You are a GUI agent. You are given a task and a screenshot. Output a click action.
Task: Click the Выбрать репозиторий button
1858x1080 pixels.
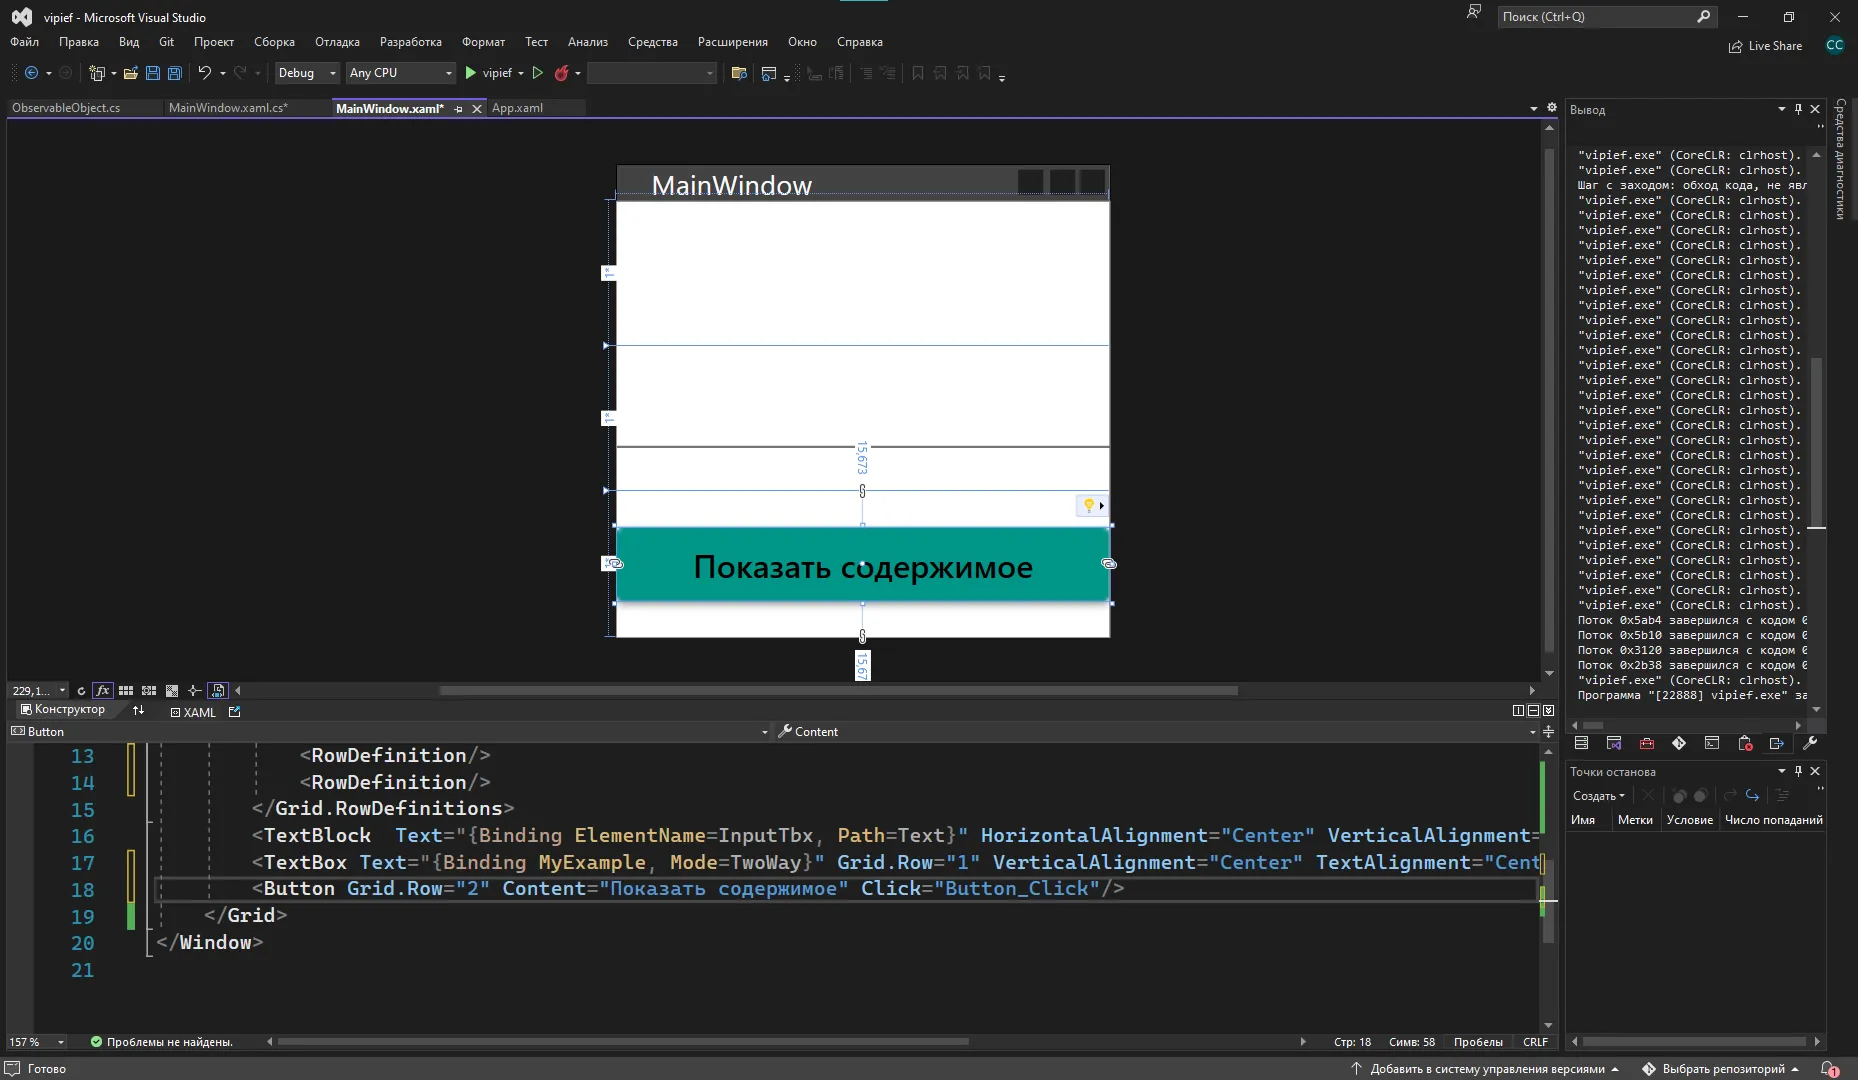(x=1722, y=1069)
